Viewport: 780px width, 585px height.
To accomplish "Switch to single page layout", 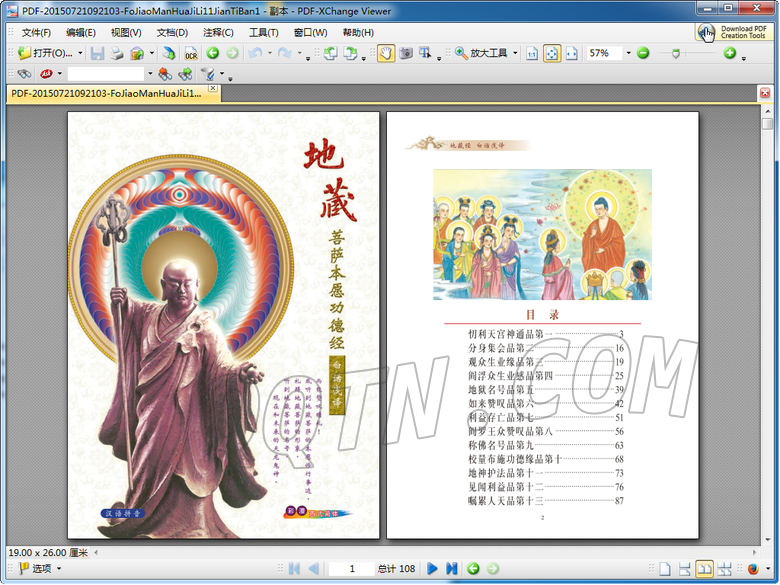I will pos(665,569).
